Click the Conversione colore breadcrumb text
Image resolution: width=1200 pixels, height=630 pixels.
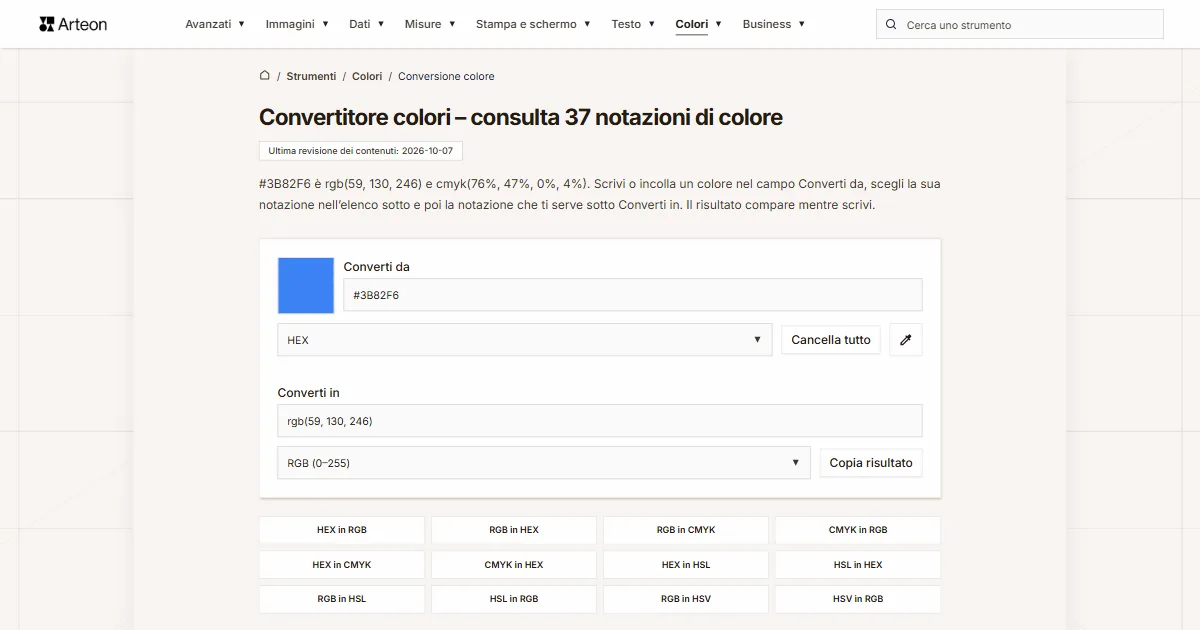pos(446,76)
